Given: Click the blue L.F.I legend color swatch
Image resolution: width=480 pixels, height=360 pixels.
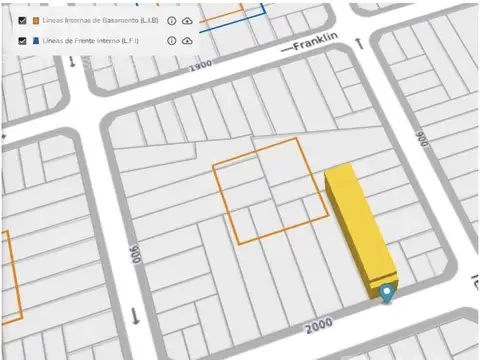Looking at the screenshot, I should (x=36, y=41).
